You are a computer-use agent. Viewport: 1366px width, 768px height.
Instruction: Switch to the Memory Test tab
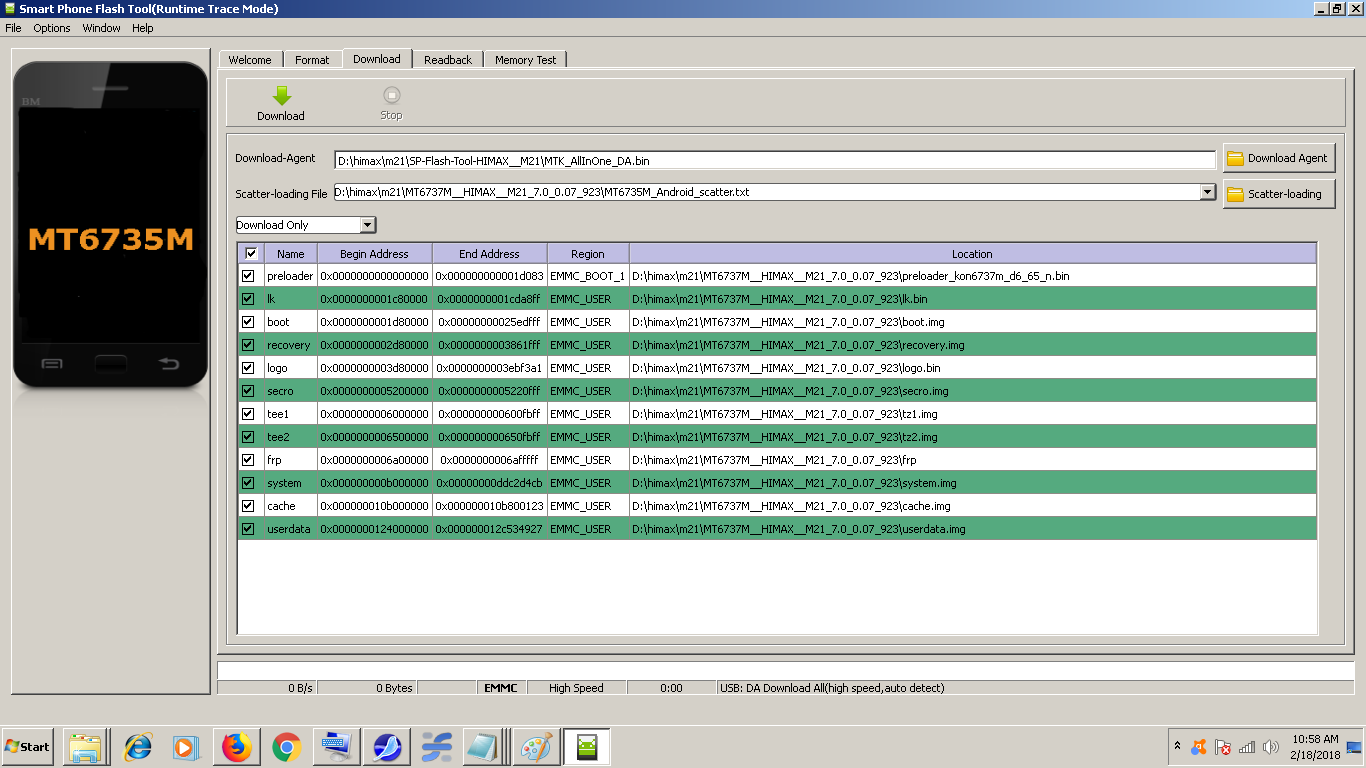click(x=526, y=60)
